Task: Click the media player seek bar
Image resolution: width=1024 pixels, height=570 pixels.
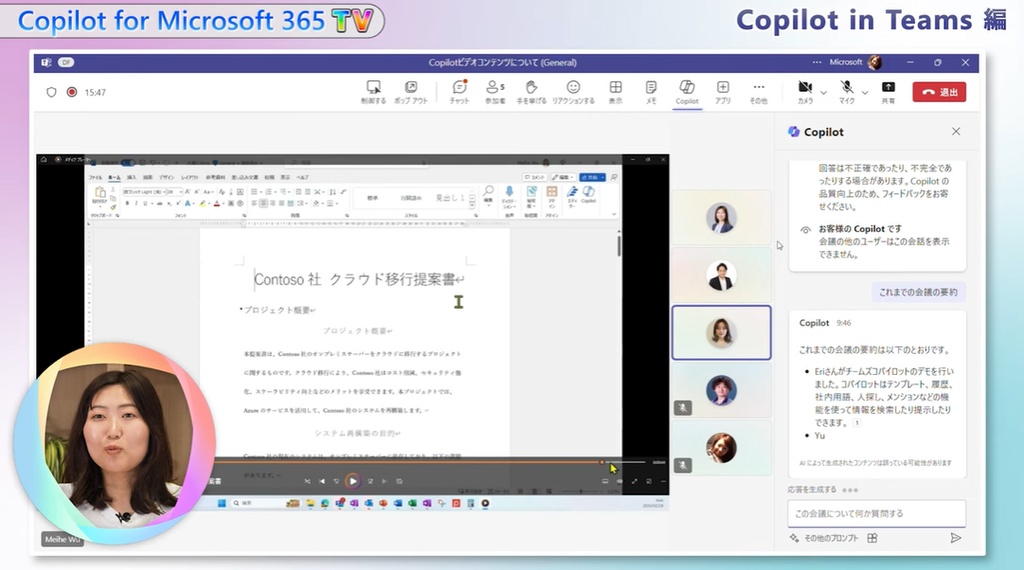Action: tap(431, 462)
